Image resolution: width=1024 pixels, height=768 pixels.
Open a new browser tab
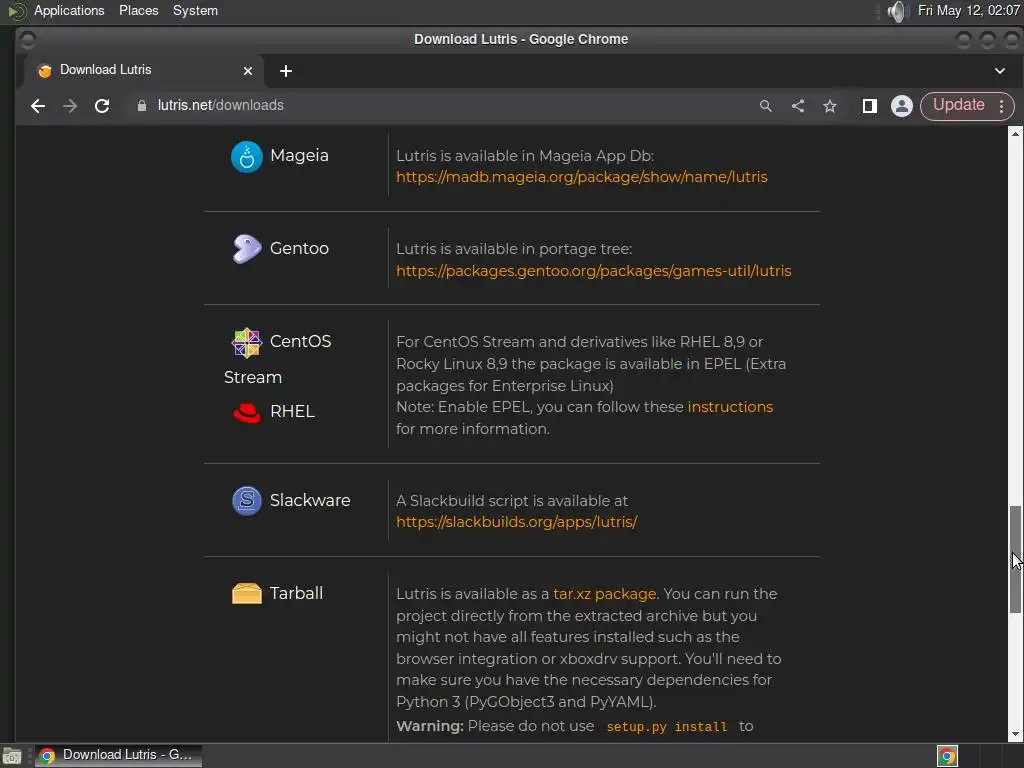[286, 71]
